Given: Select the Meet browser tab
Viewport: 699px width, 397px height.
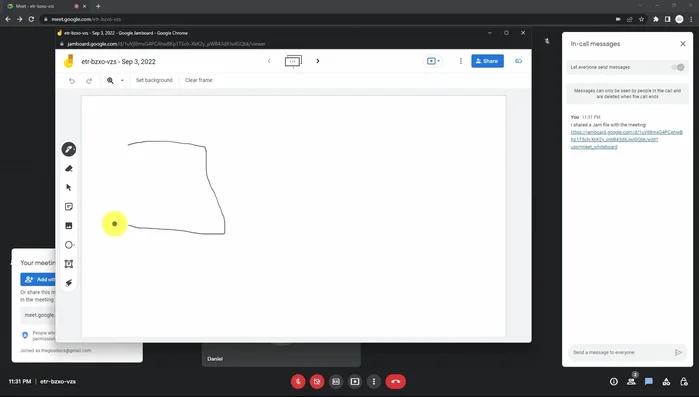Looking at the screenshot, I should tap(44, 6).
